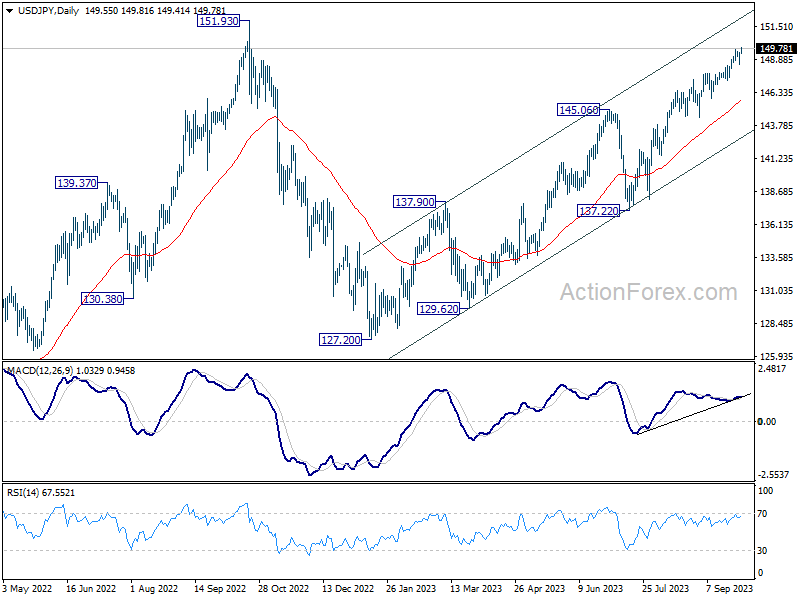
Task: Select the RSI(14) 67.5521 indicator label
Action: pyautogui.click(x=40, y=493)
